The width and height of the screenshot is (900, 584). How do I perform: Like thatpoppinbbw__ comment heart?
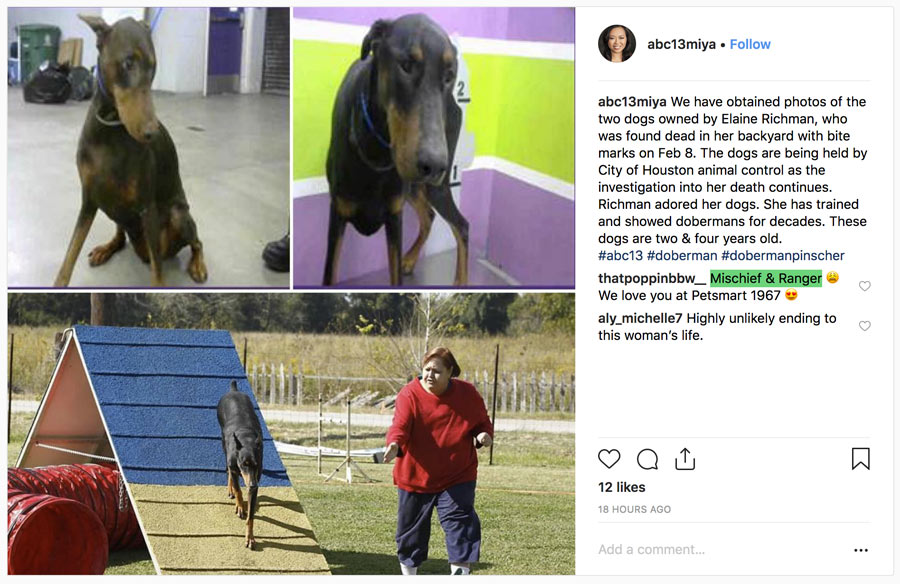click(864, 286)
